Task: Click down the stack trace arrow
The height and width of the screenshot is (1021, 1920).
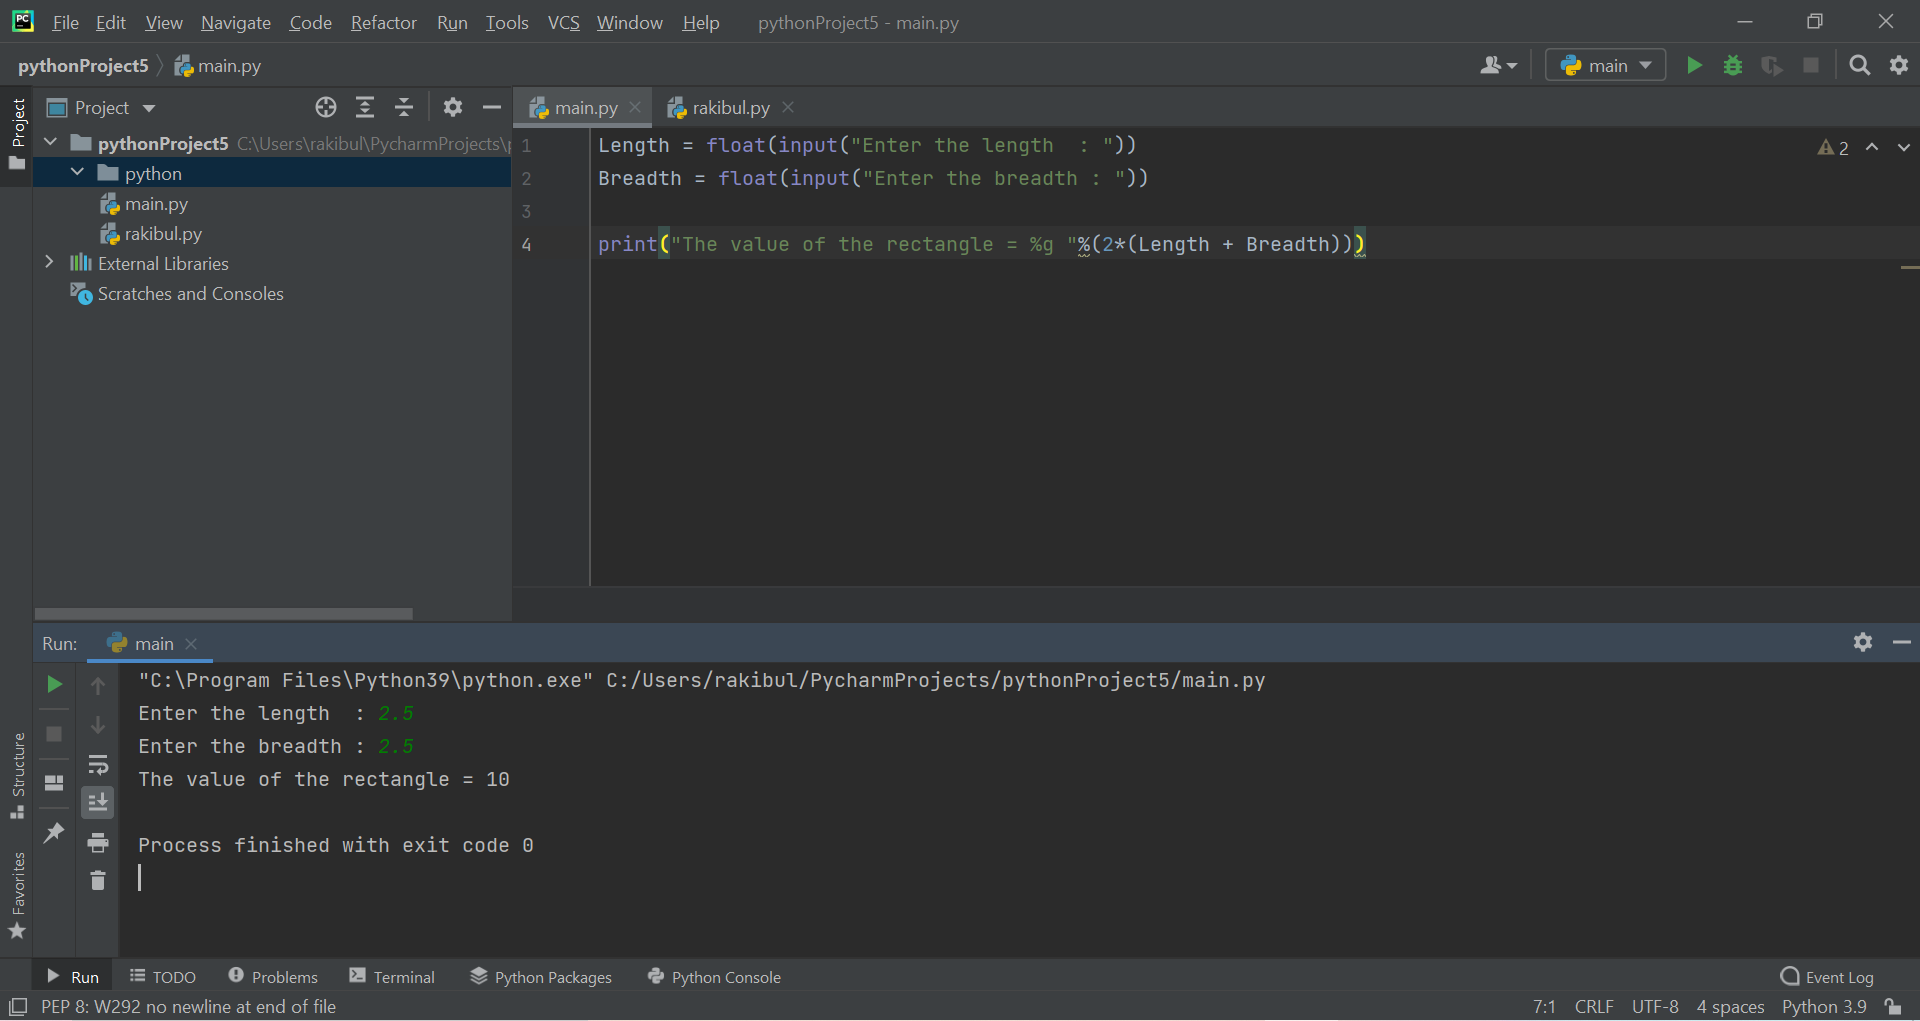Action: coord(98,724)
